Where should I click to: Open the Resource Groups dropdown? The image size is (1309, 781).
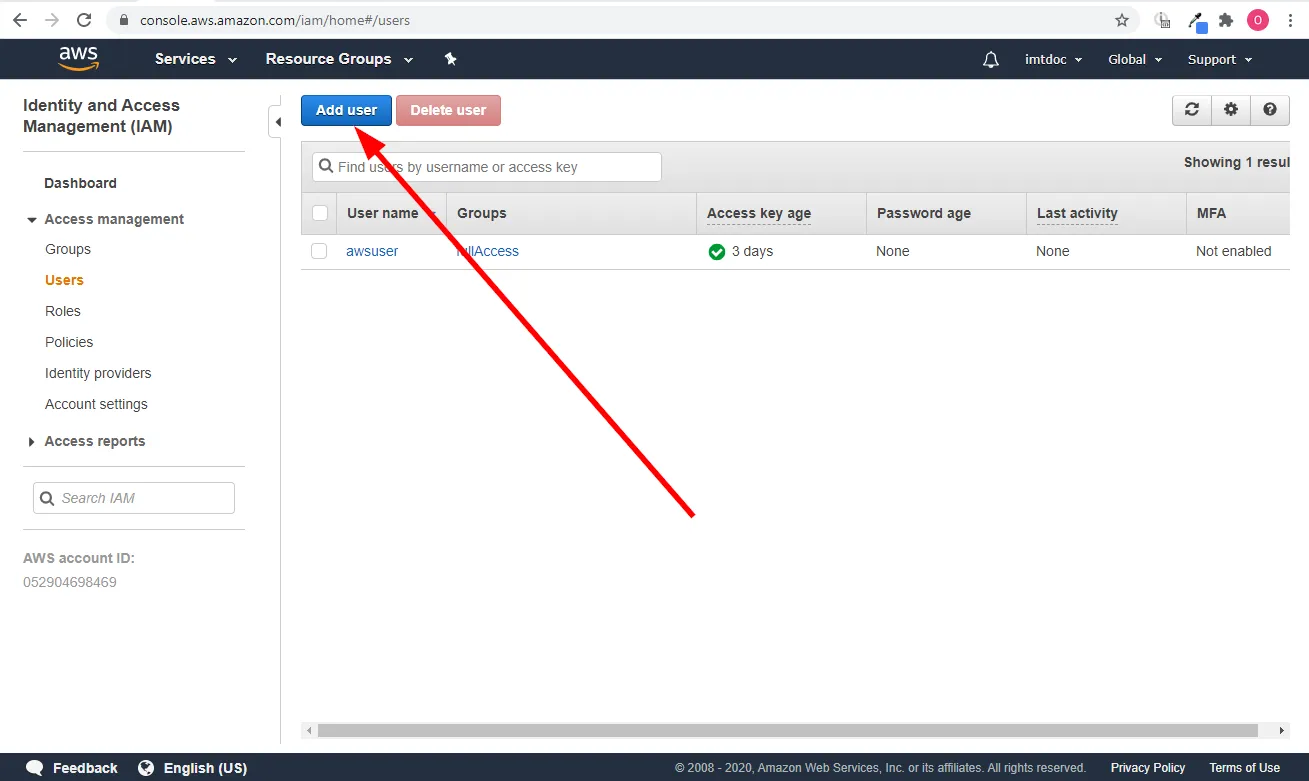[339, 59]
